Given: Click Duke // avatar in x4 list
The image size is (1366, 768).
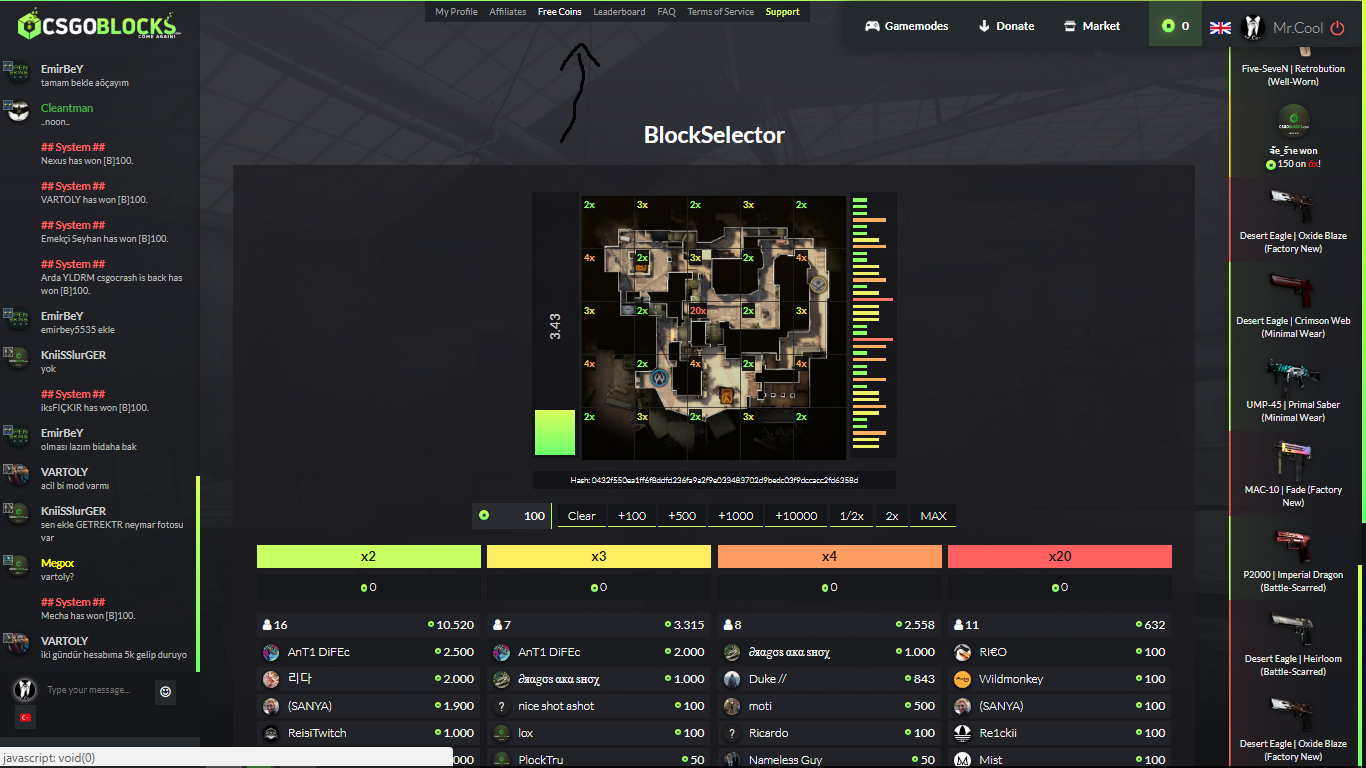Looking at the screenshot, I should click(x=732, y=679).
